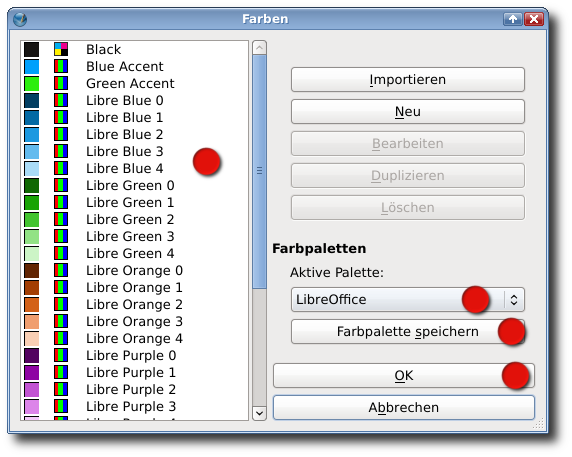Cancel with the Abbrechen button
Screen dimensions: 572x457
pos(404,407)
